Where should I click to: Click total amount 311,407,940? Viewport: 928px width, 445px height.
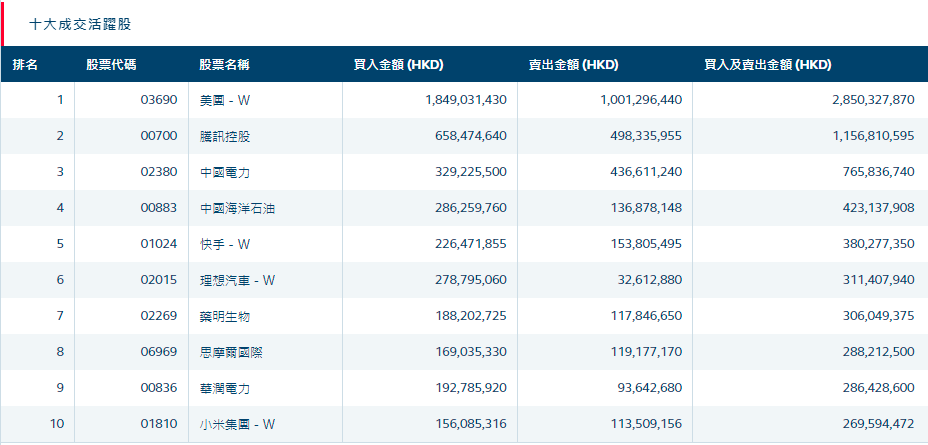879,280
